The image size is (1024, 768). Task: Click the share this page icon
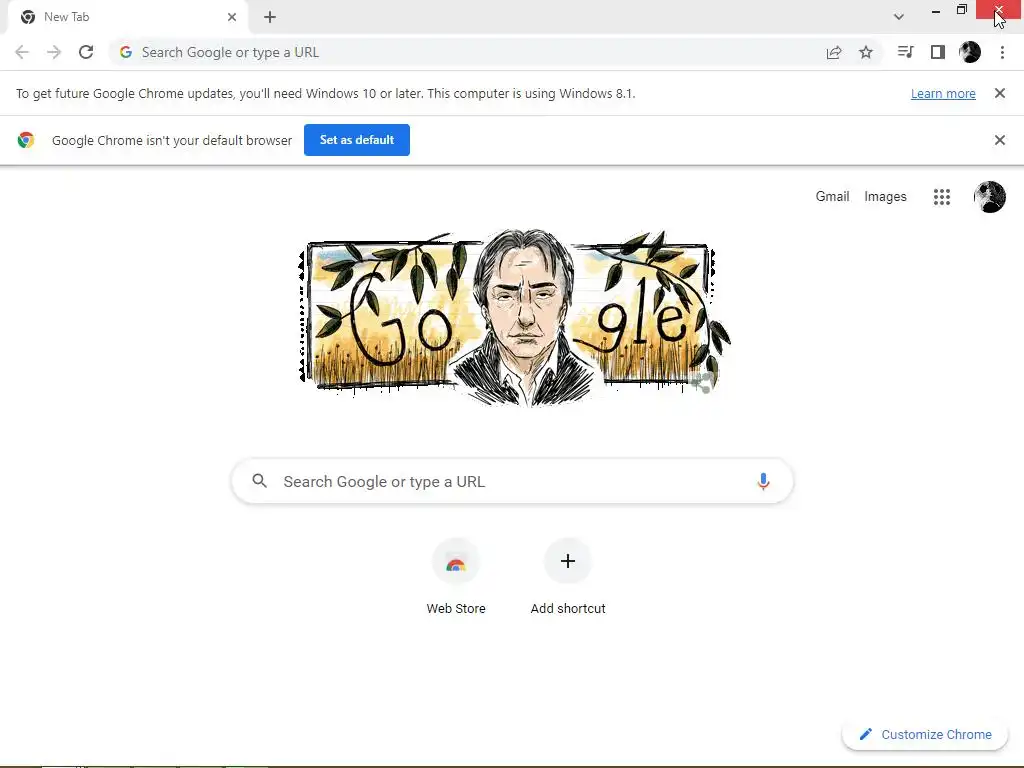tap(834, 52)
